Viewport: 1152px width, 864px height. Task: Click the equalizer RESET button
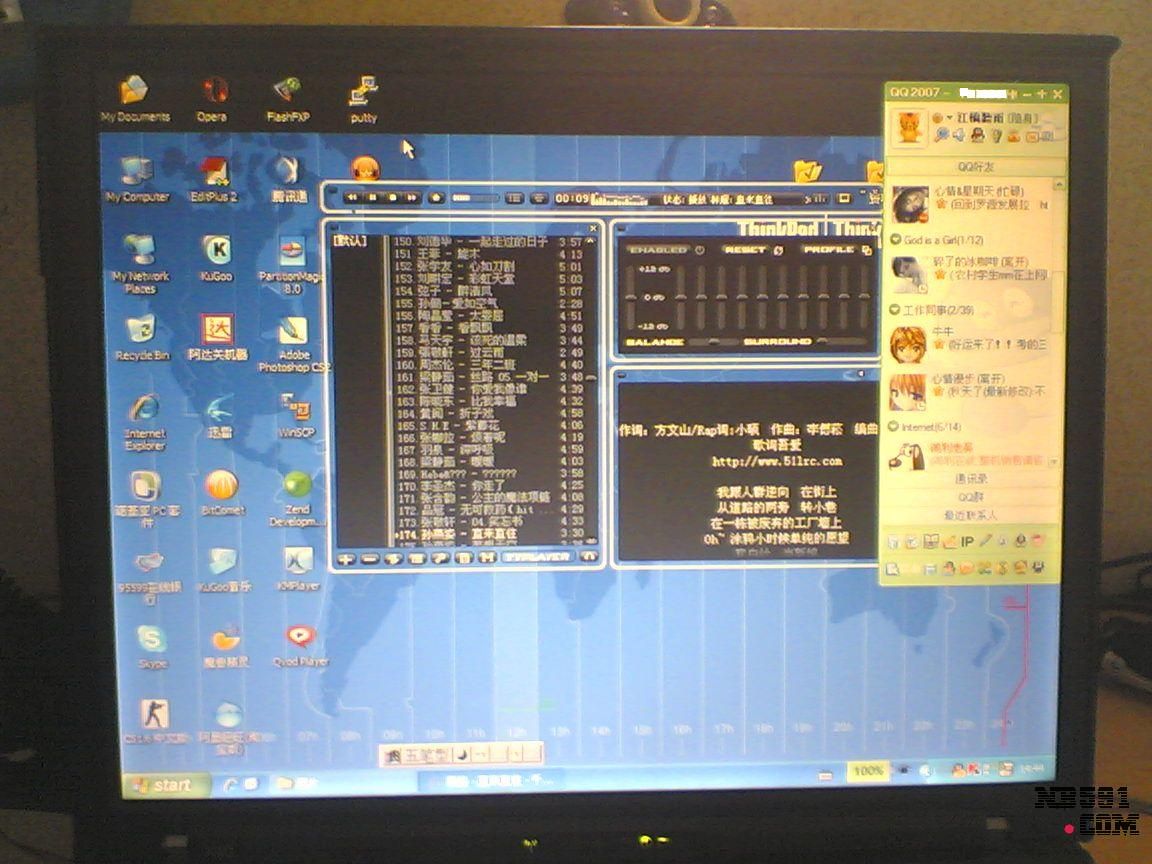click(x=753, y=250)
